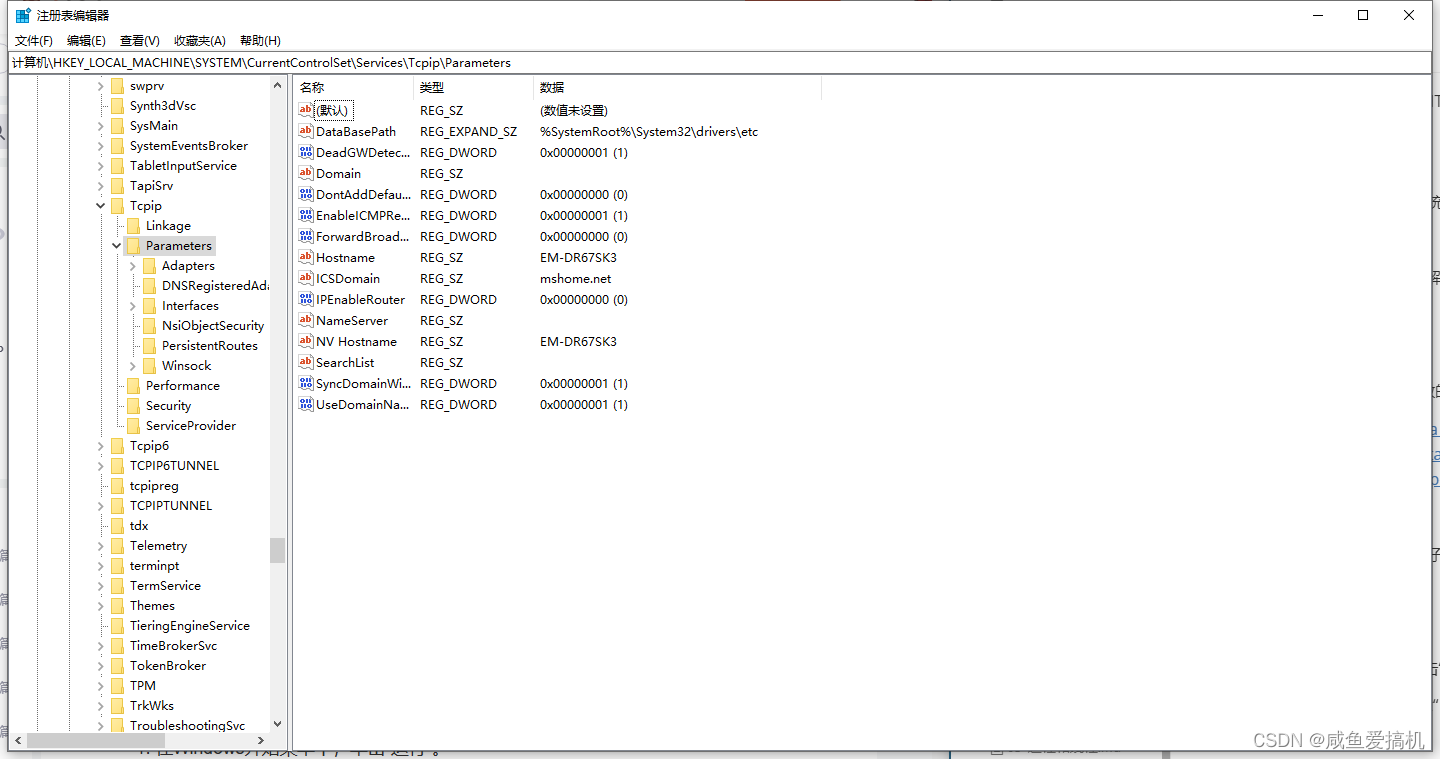
Task: Select the ICSDomain string value icon
Action: tap(306, 278)
